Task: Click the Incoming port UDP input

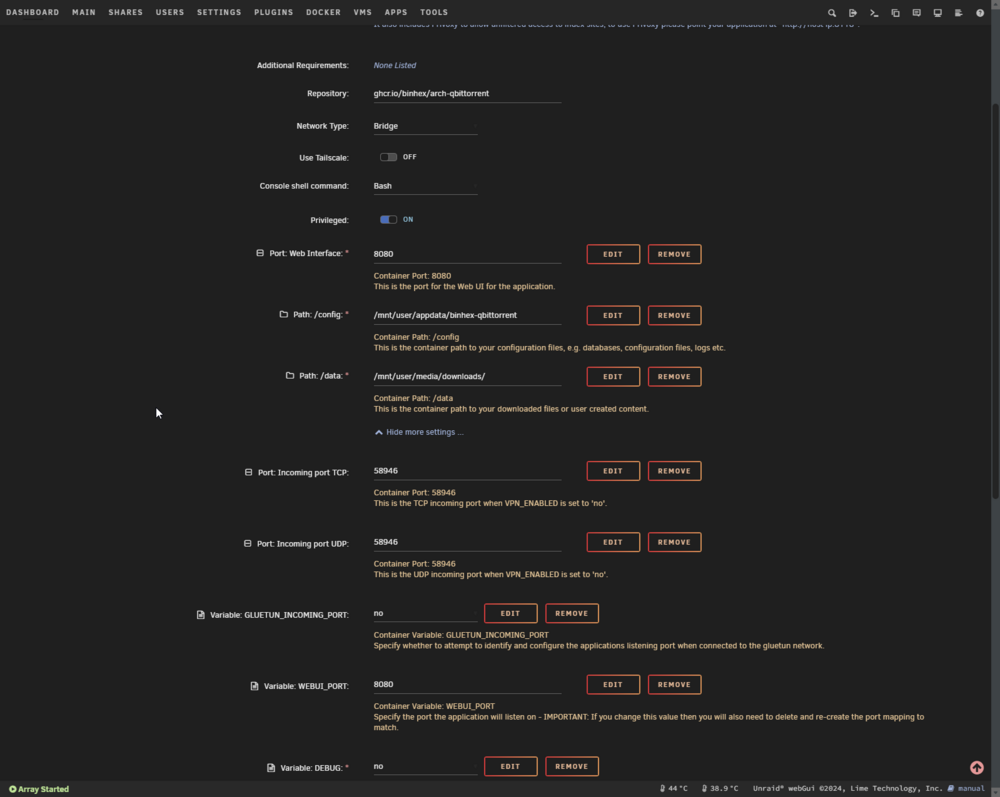Action: pos(467,542)
